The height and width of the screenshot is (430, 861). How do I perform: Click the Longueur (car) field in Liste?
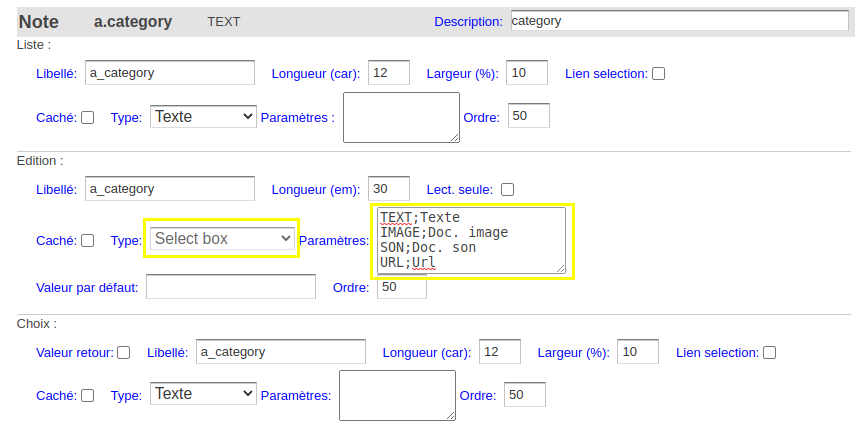(389, 72)
